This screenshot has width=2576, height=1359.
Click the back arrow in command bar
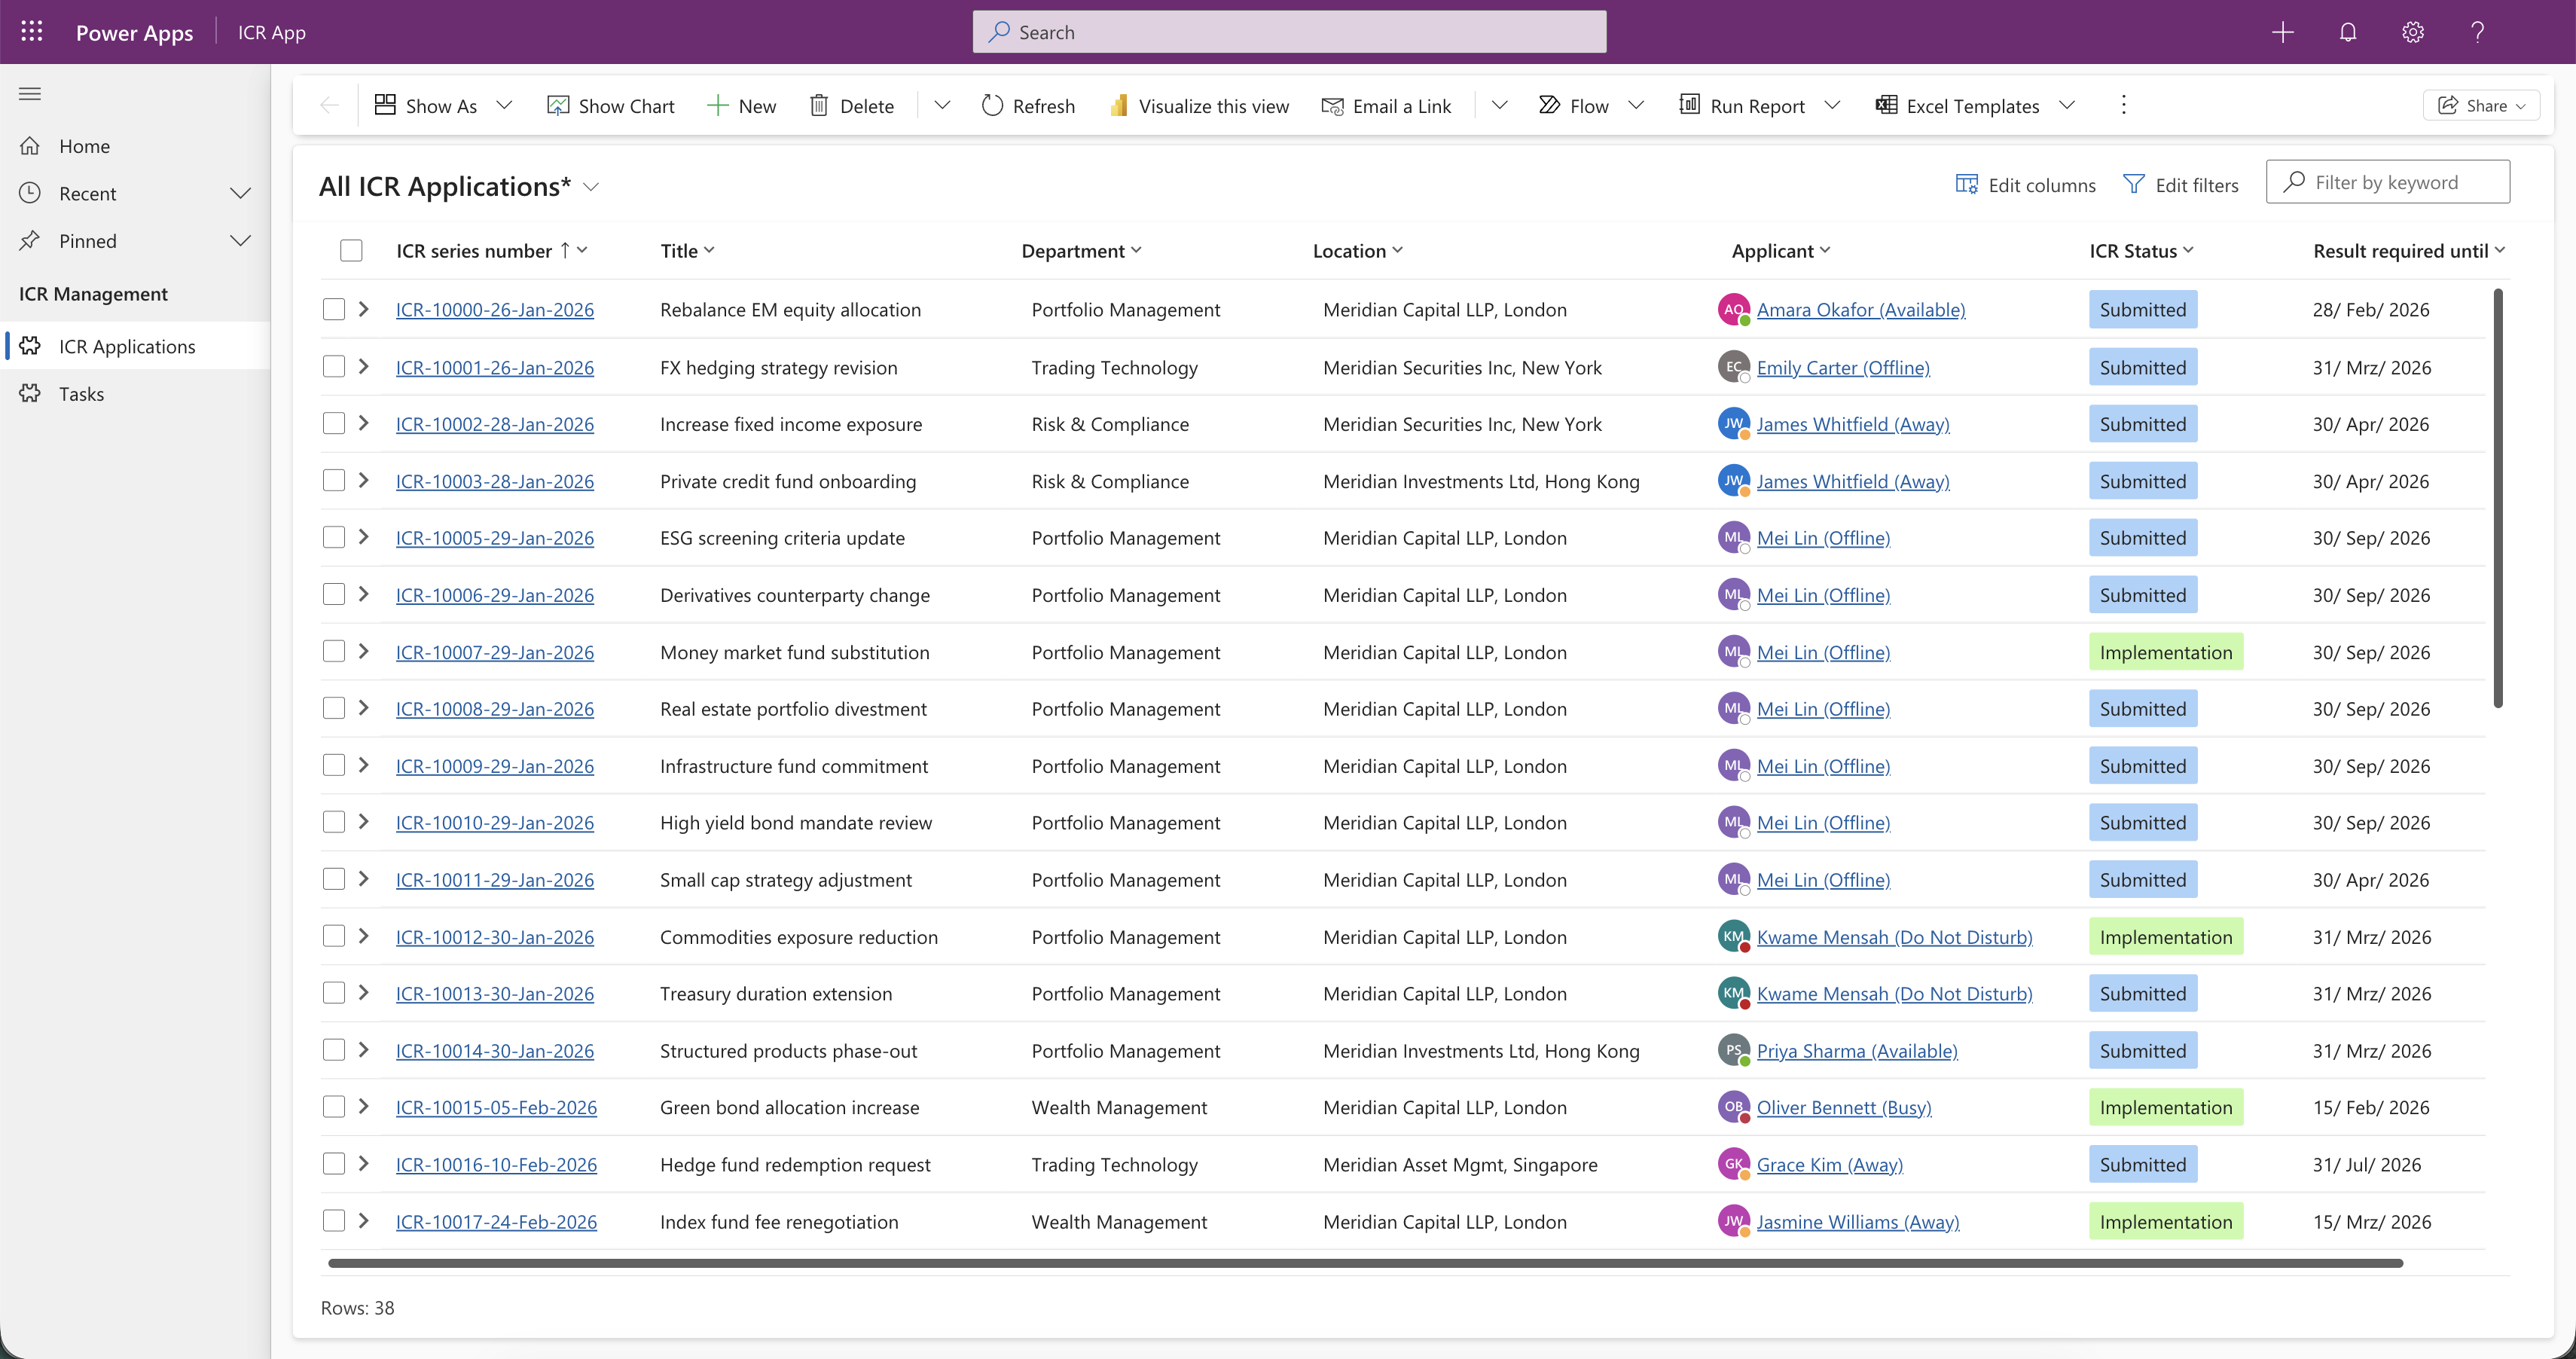[329, 105]
